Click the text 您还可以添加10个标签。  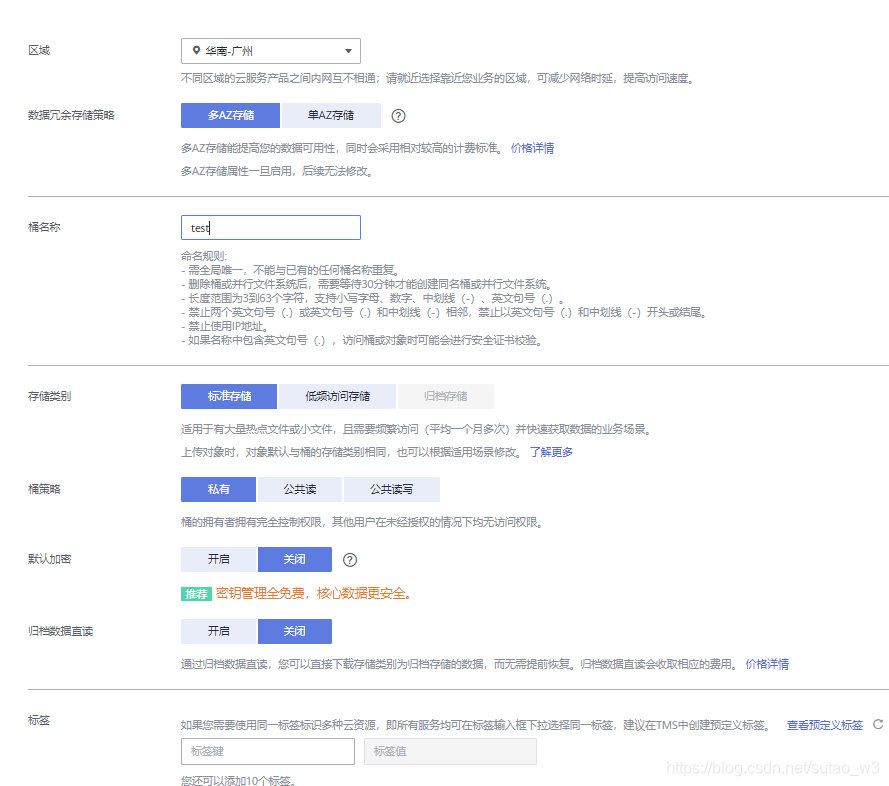coord(238,780)
